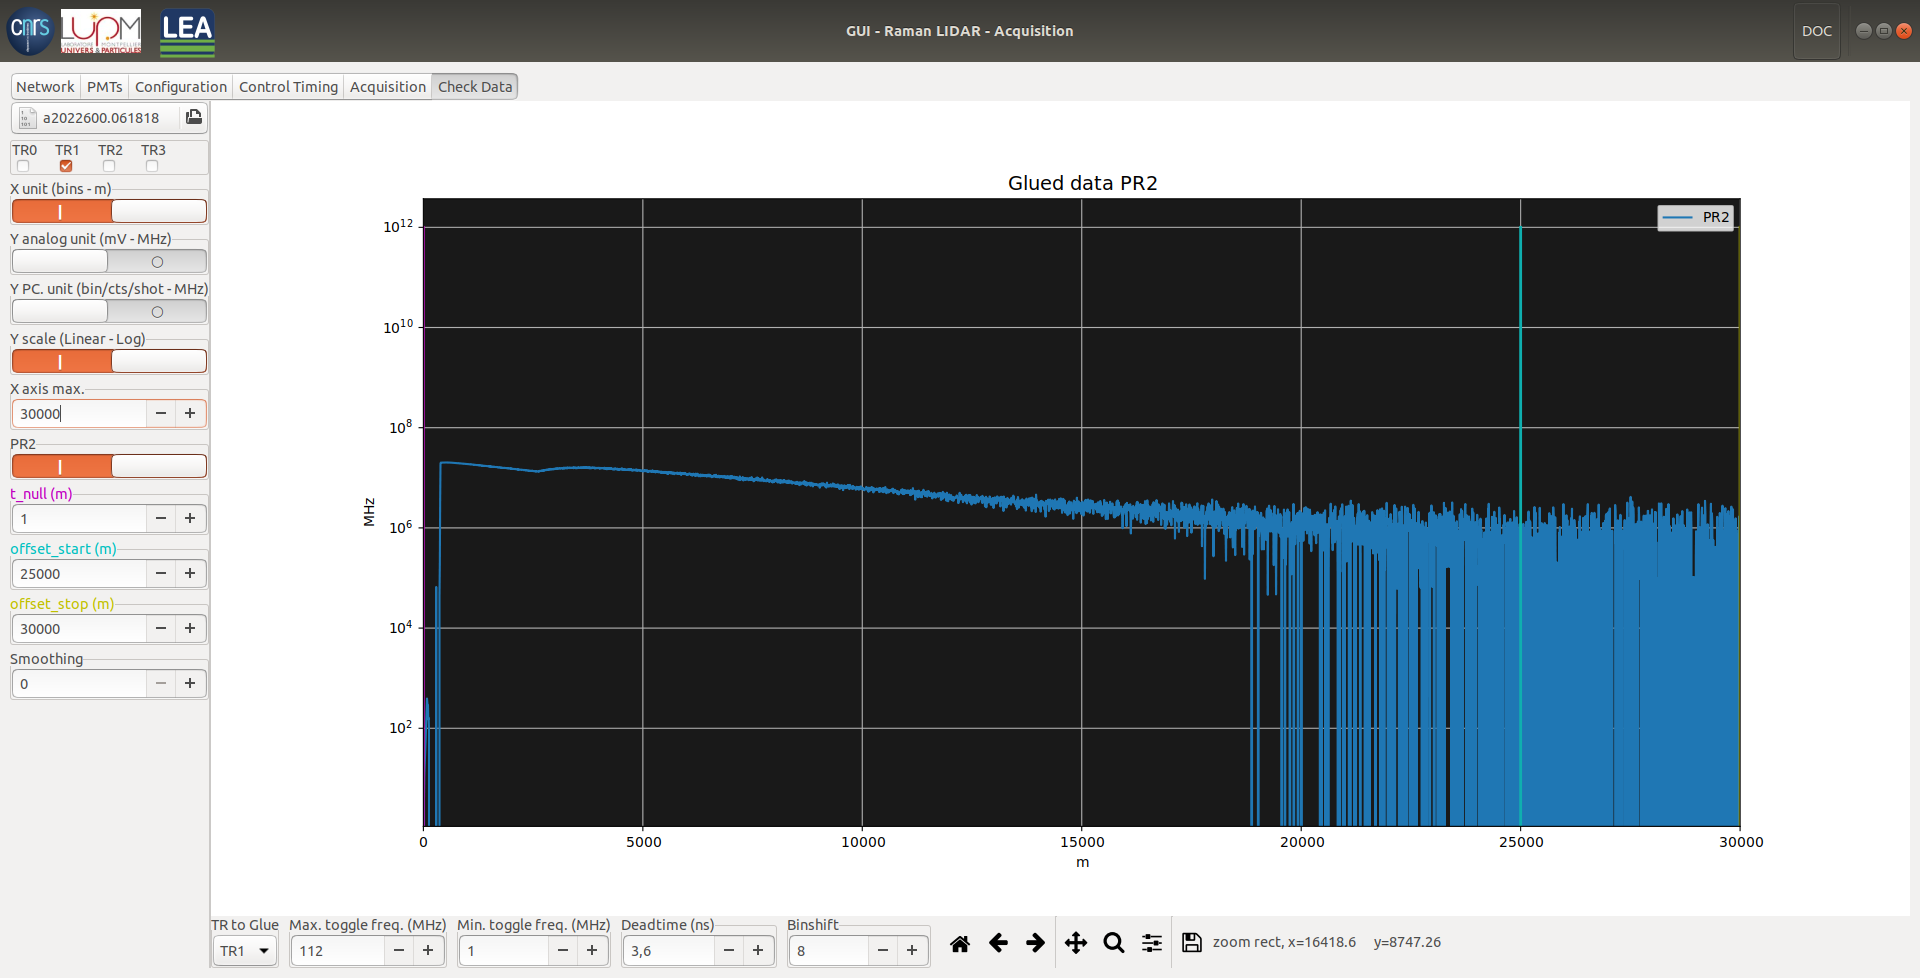
Task: Click the forward arrow plot navigation icon
Action: (x=1036, y=943)
